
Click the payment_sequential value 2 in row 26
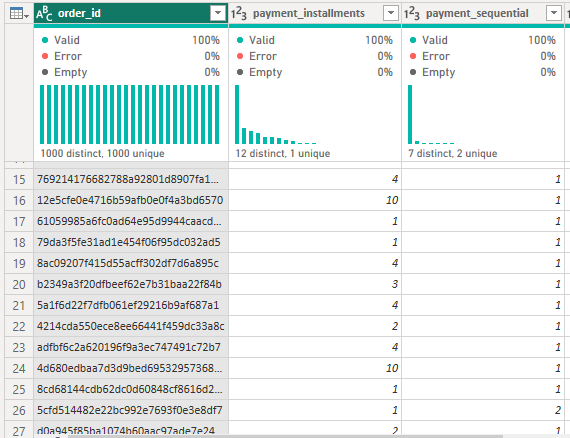point(558,410)
